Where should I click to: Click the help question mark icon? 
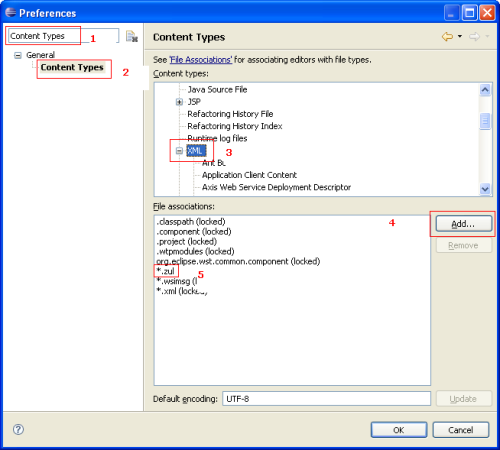pyautogui.click(x=18, y=429)
